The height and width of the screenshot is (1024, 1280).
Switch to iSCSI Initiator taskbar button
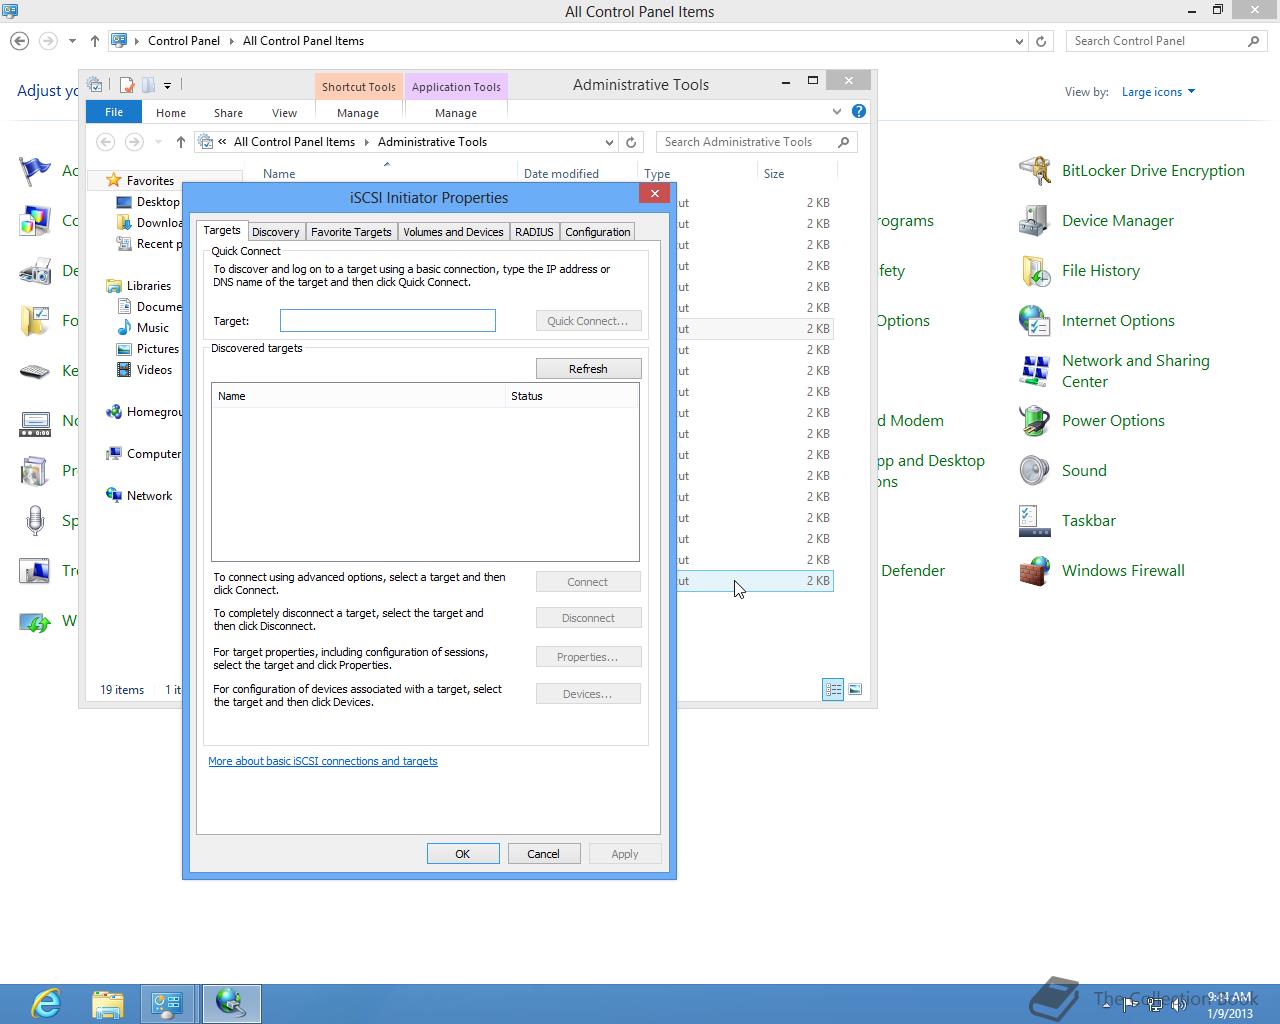(x=232, y=1003)
